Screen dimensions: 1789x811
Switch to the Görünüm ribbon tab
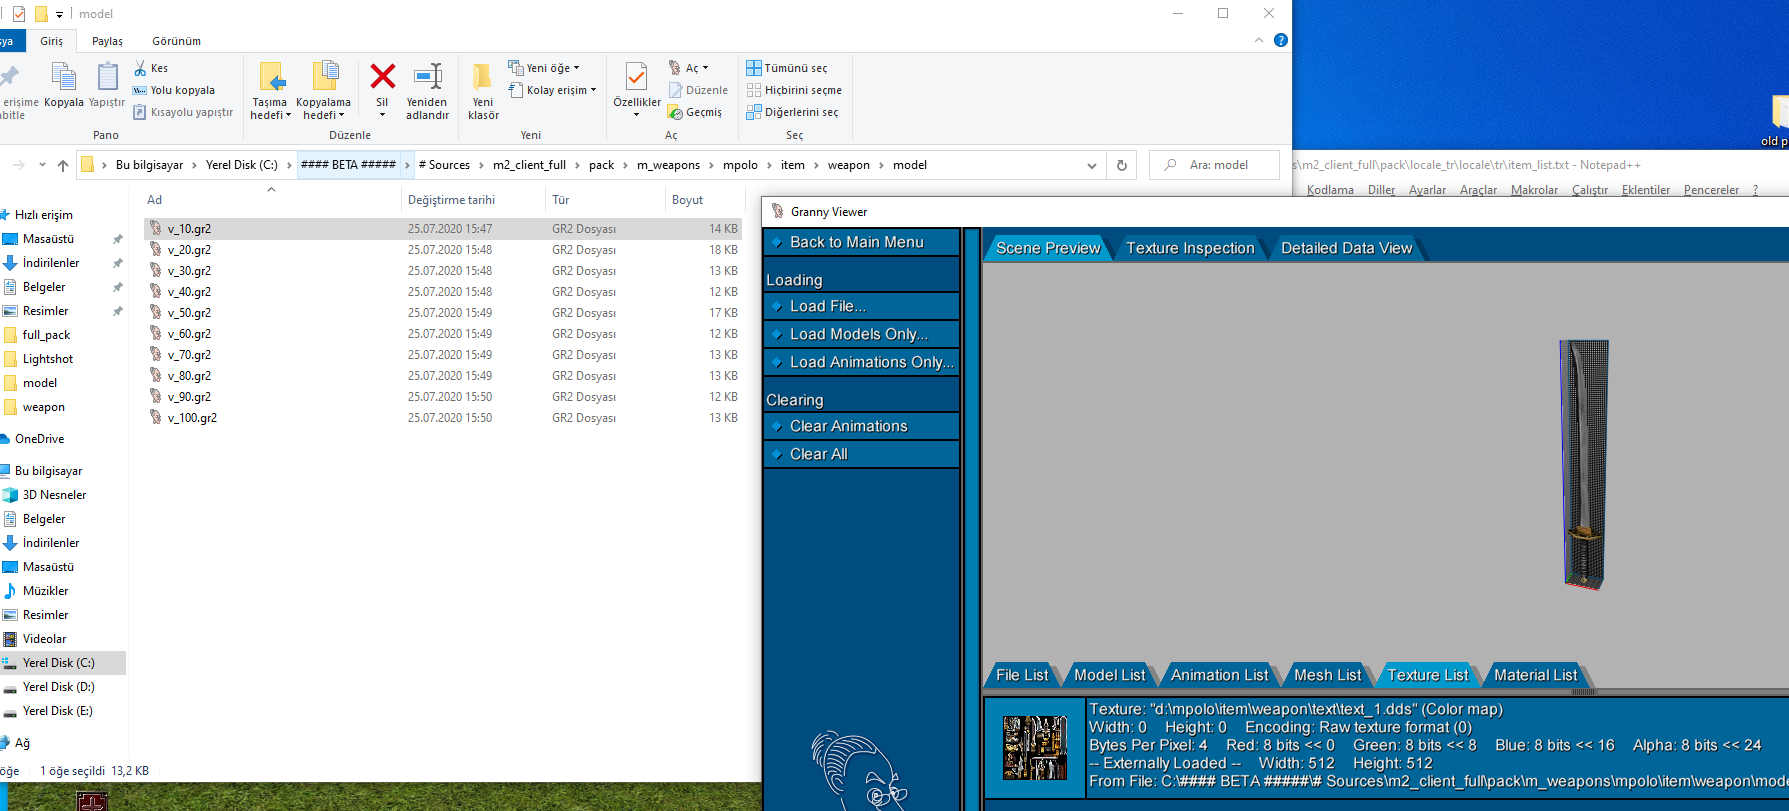[176, 41]
